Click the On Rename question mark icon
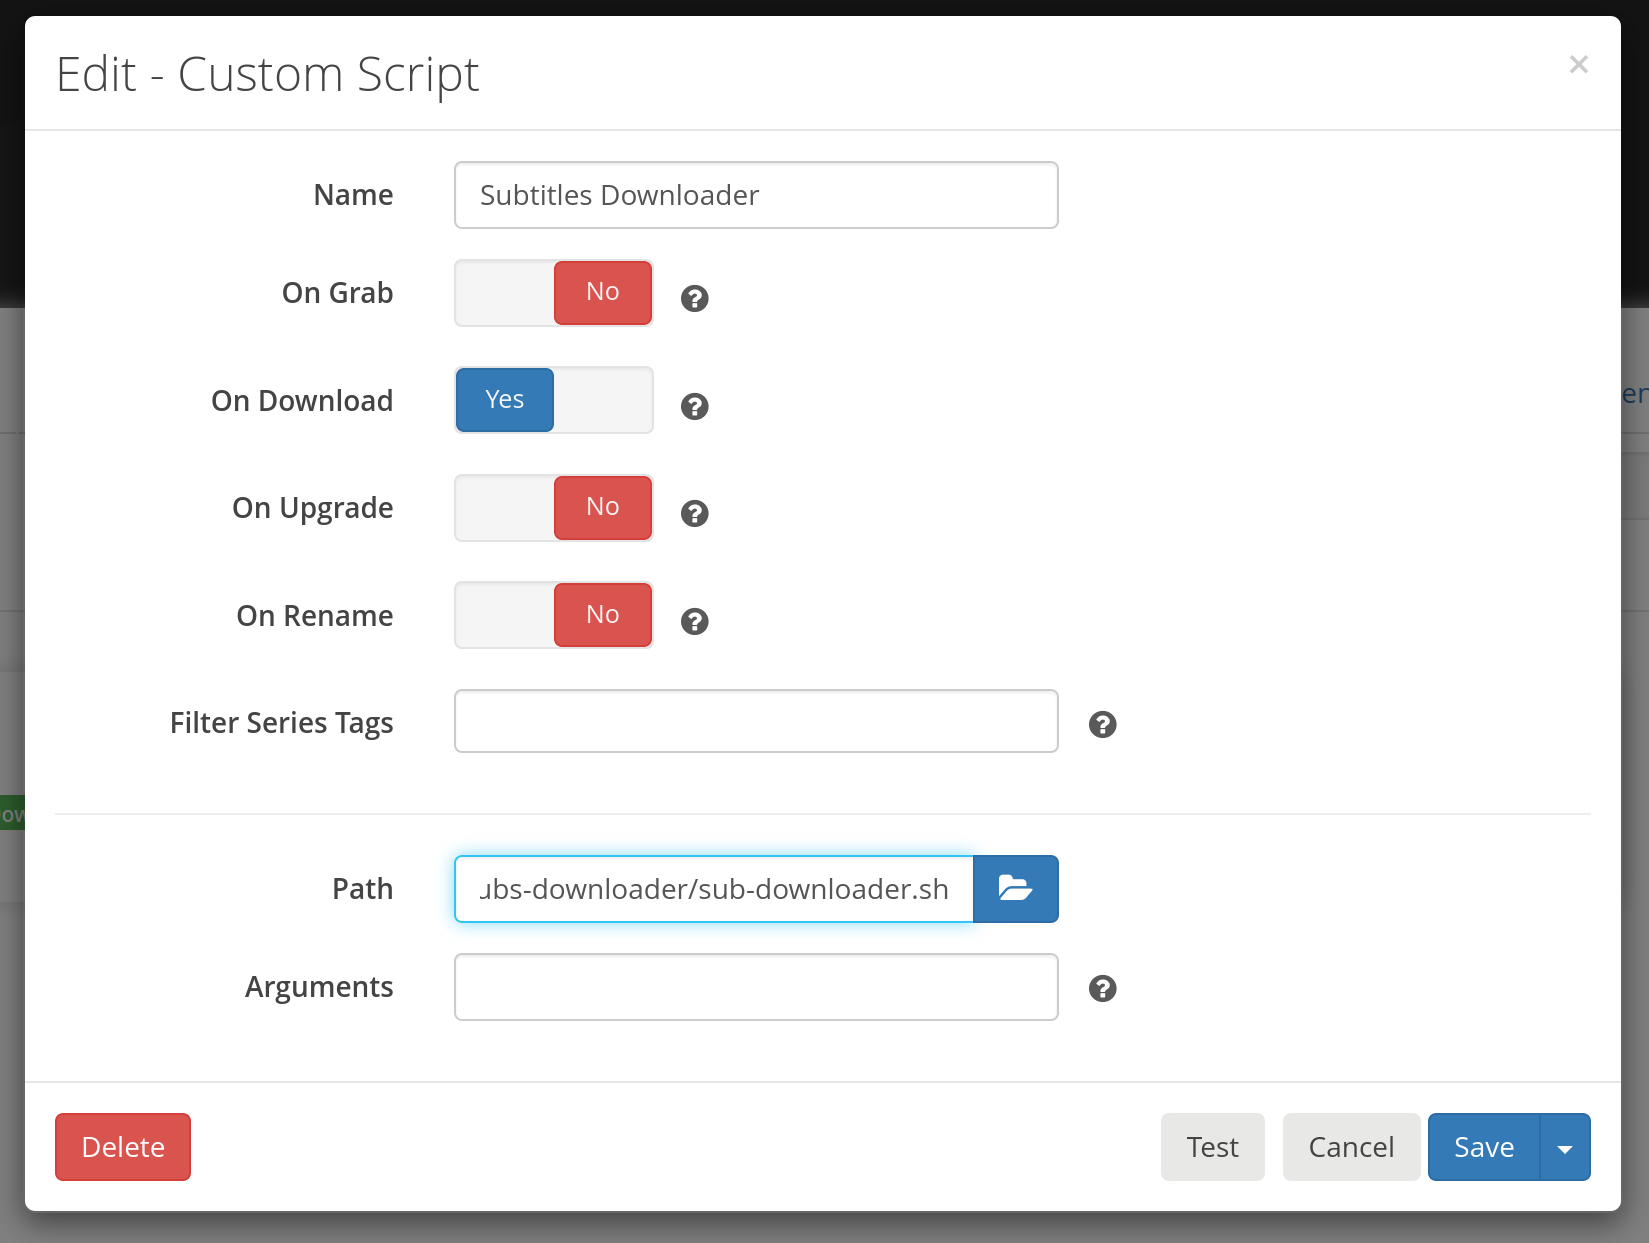Screen dimensions: 1649x1243 point(694,621)
